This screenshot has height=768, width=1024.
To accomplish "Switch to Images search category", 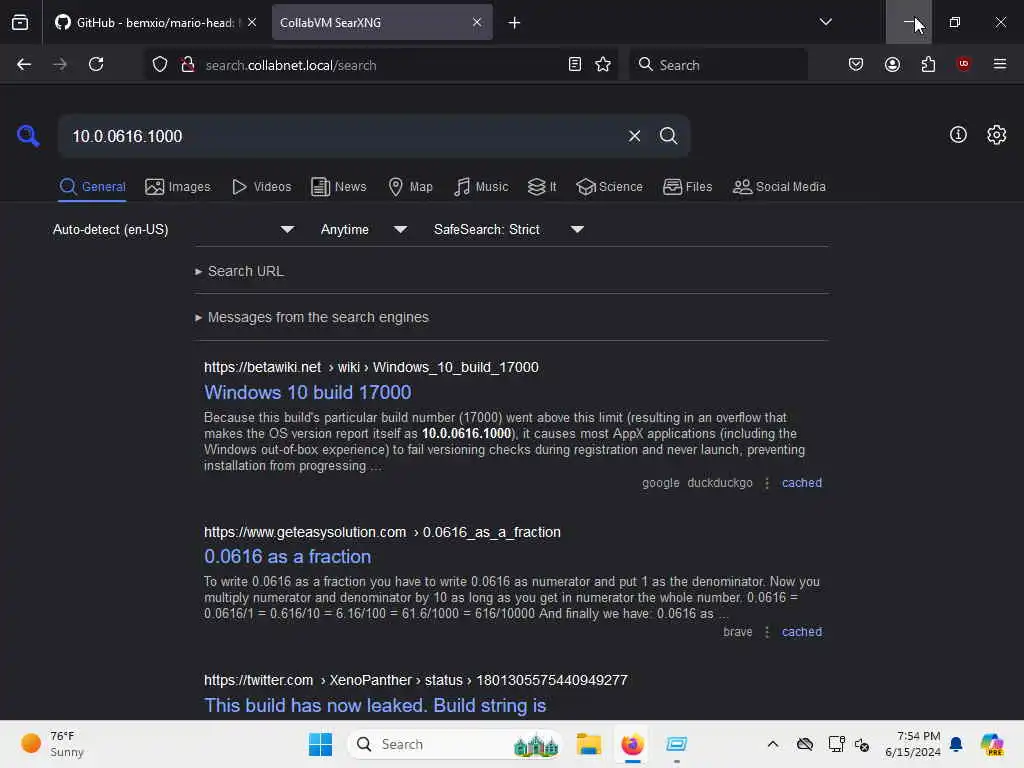I will (x=178, y=187).
